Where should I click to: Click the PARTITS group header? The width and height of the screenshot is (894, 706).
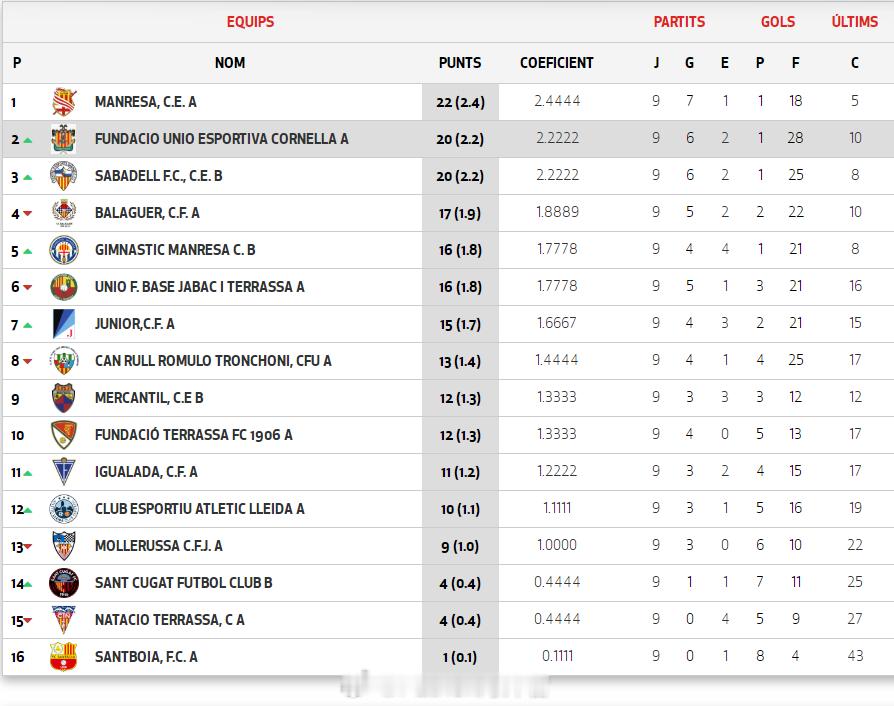pos(679,22)
